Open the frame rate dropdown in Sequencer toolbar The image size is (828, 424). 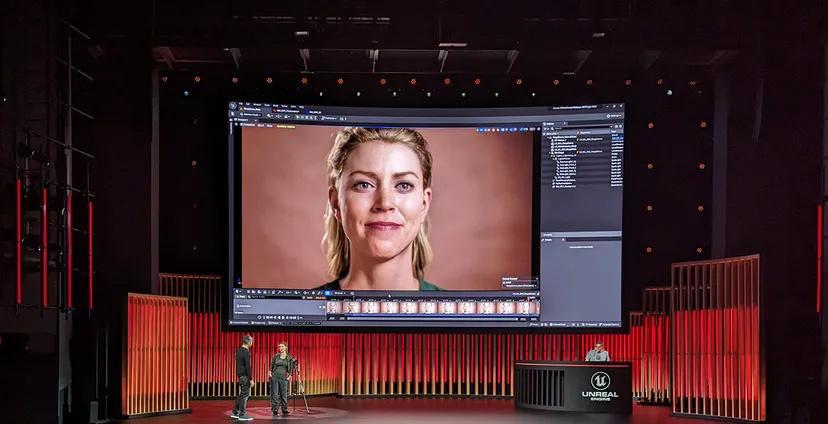pos(340,293)
